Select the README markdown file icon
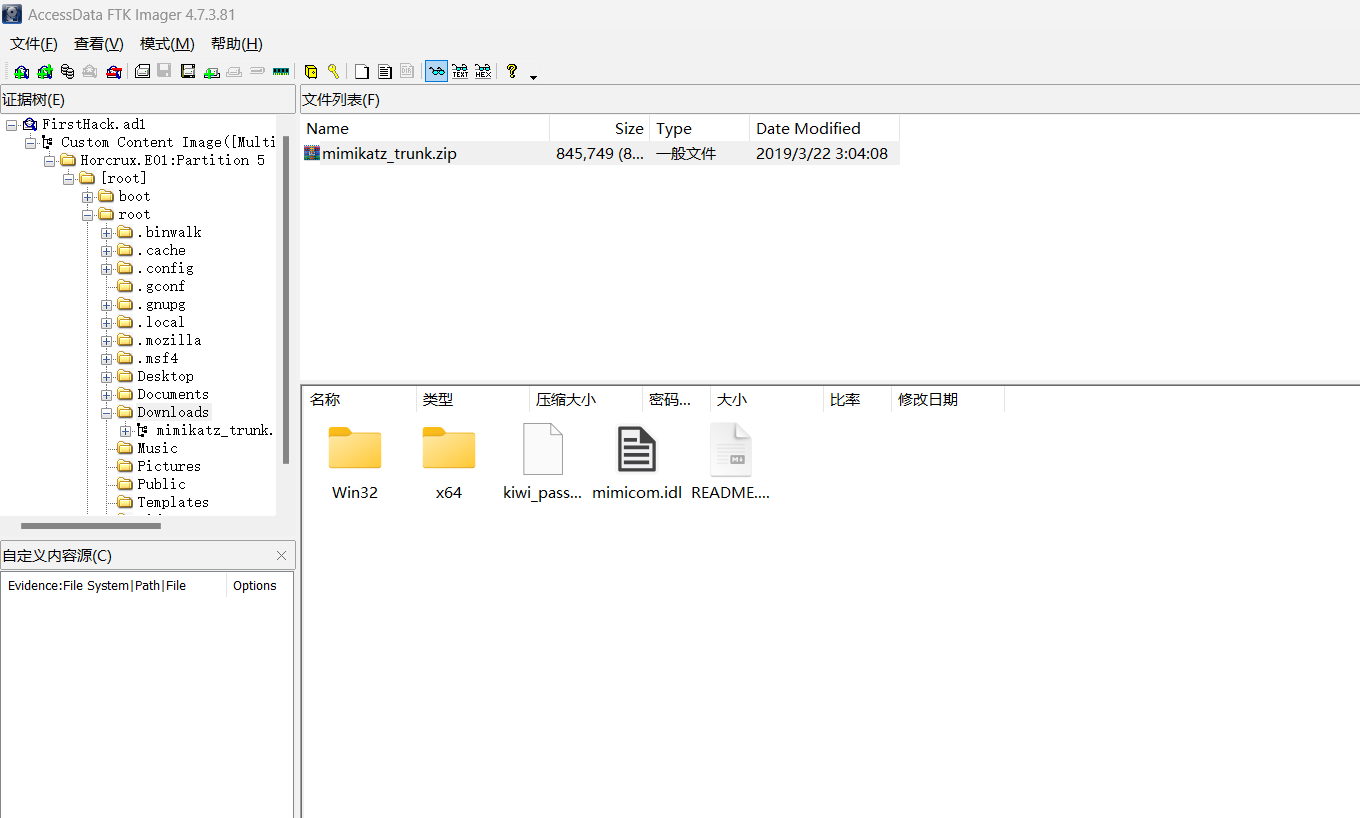The image size is (1360, 818). (x=731, y=448)
